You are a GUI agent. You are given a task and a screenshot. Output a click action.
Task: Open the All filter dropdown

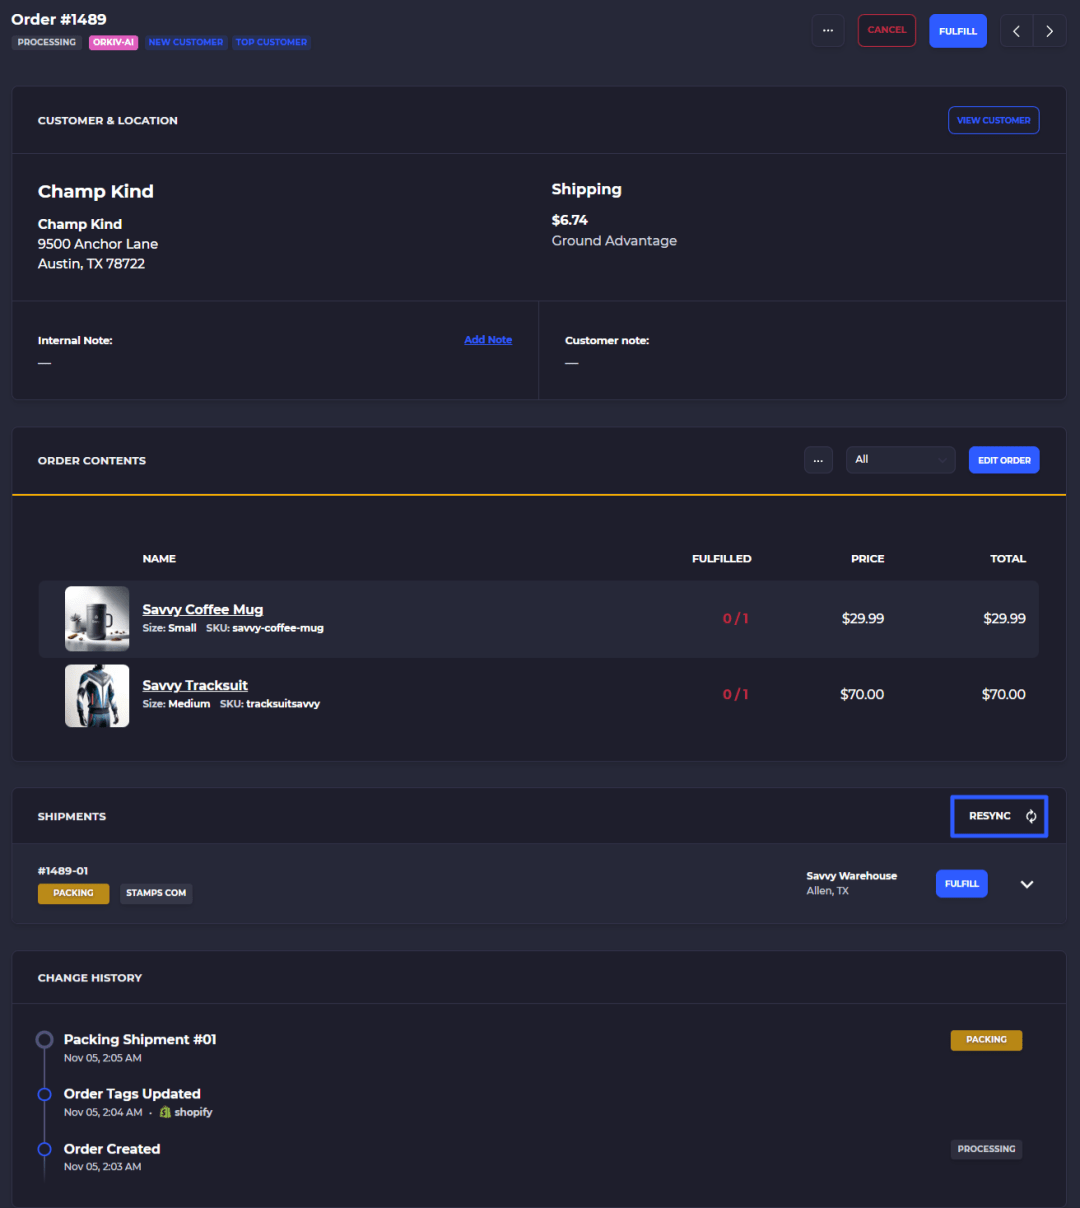[900, 460]
